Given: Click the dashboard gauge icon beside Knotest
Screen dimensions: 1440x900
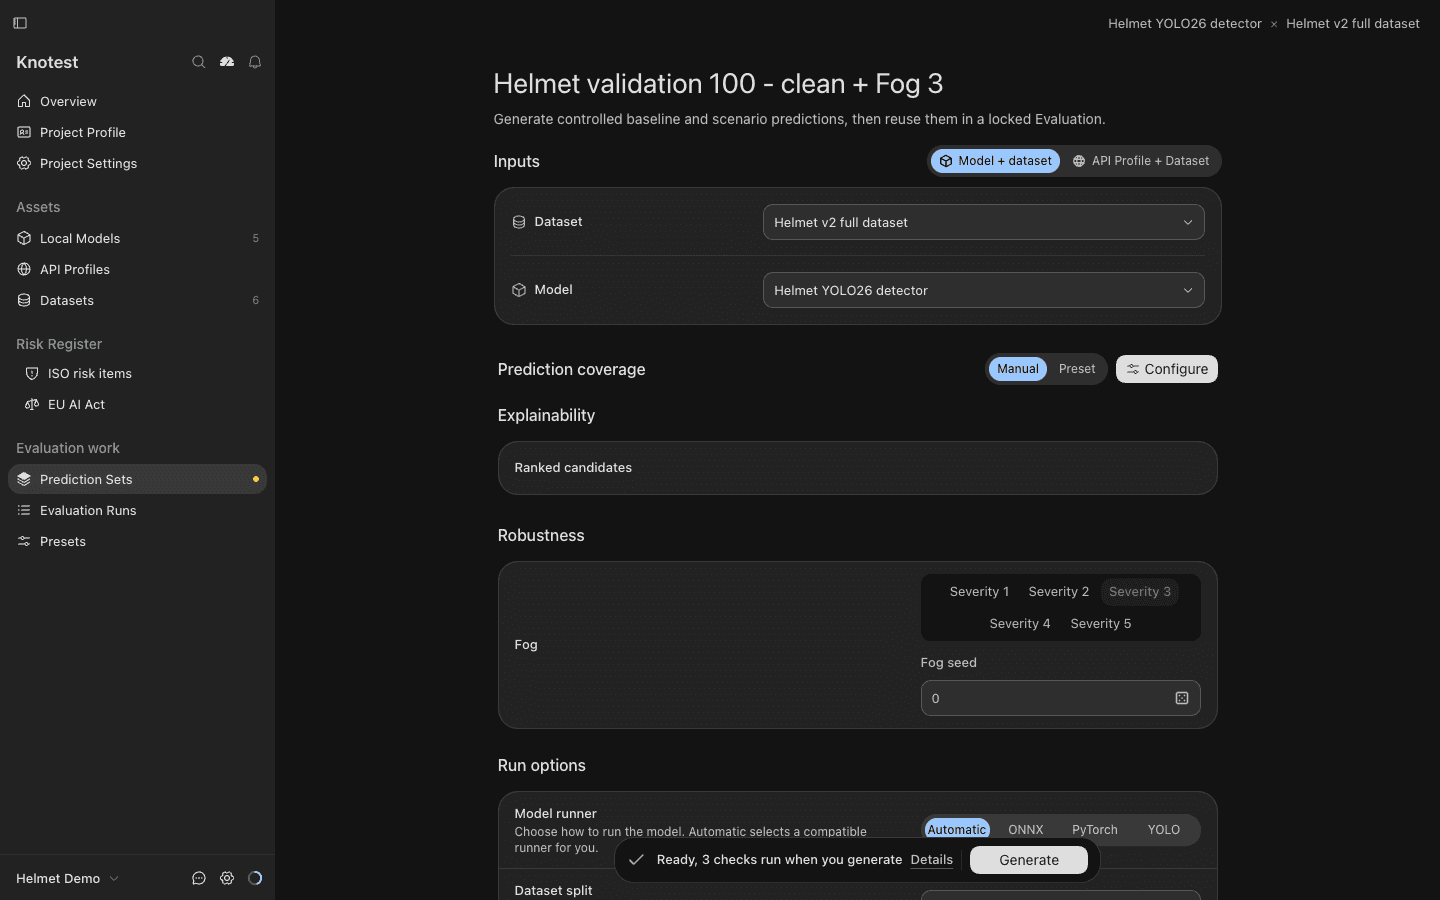Looking at the screenshot, I should pos(227,62).
